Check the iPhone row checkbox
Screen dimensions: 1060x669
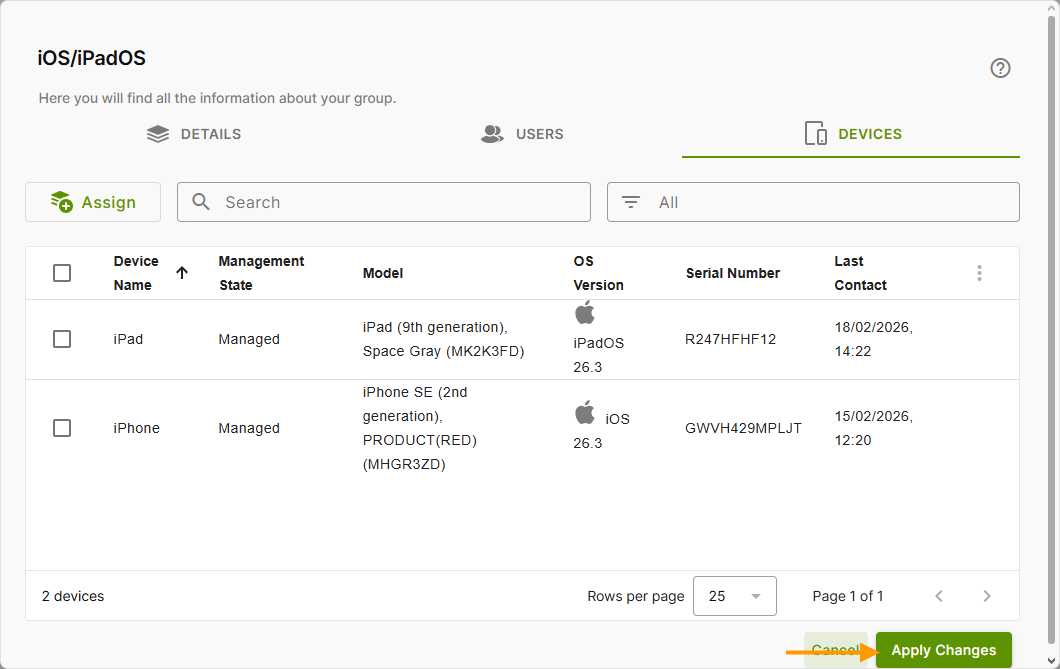click(x=62, y=428)
